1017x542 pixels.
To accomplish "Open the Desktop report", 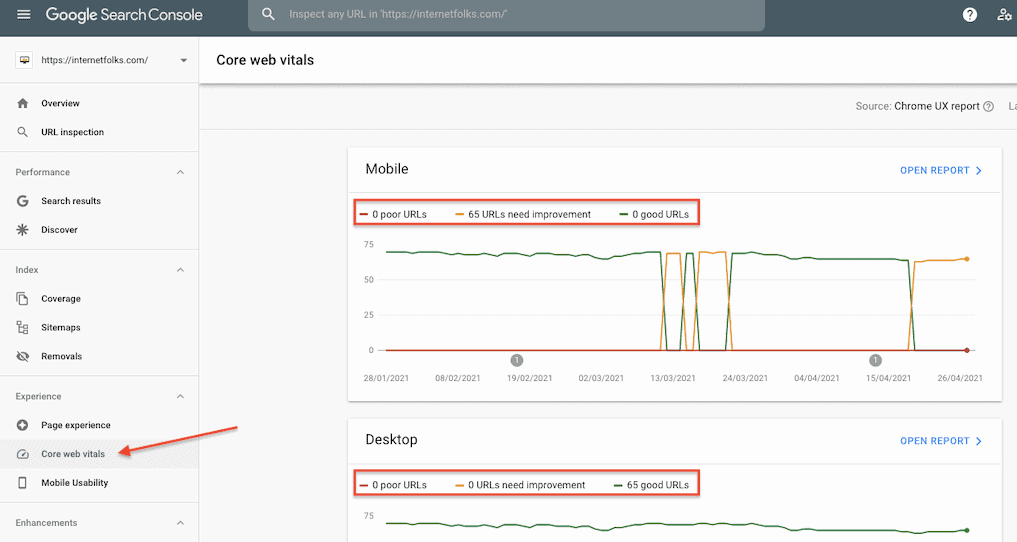I will click(x=940, y=441).
